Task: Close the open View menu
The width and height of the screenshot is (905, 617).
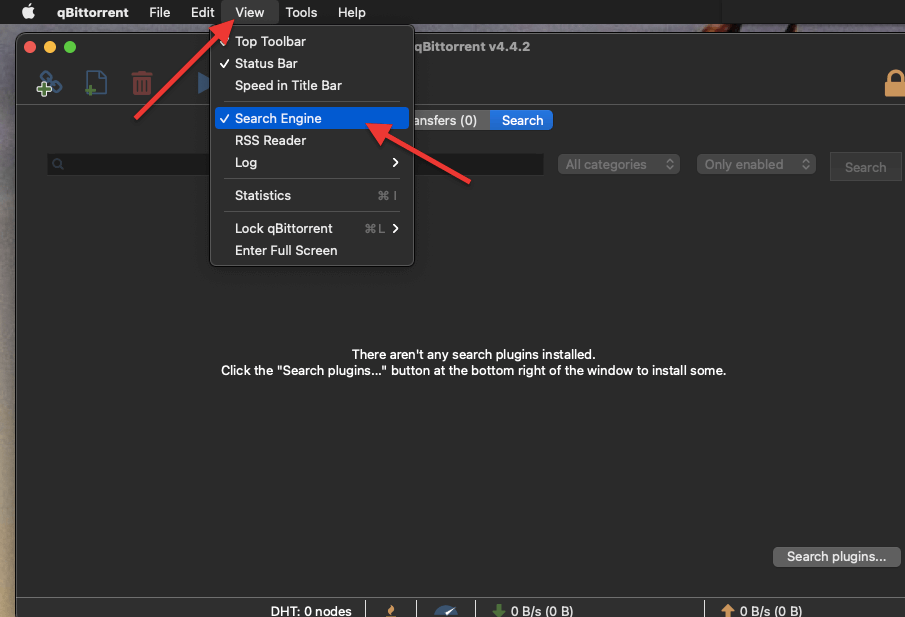Action: (249, 12)
